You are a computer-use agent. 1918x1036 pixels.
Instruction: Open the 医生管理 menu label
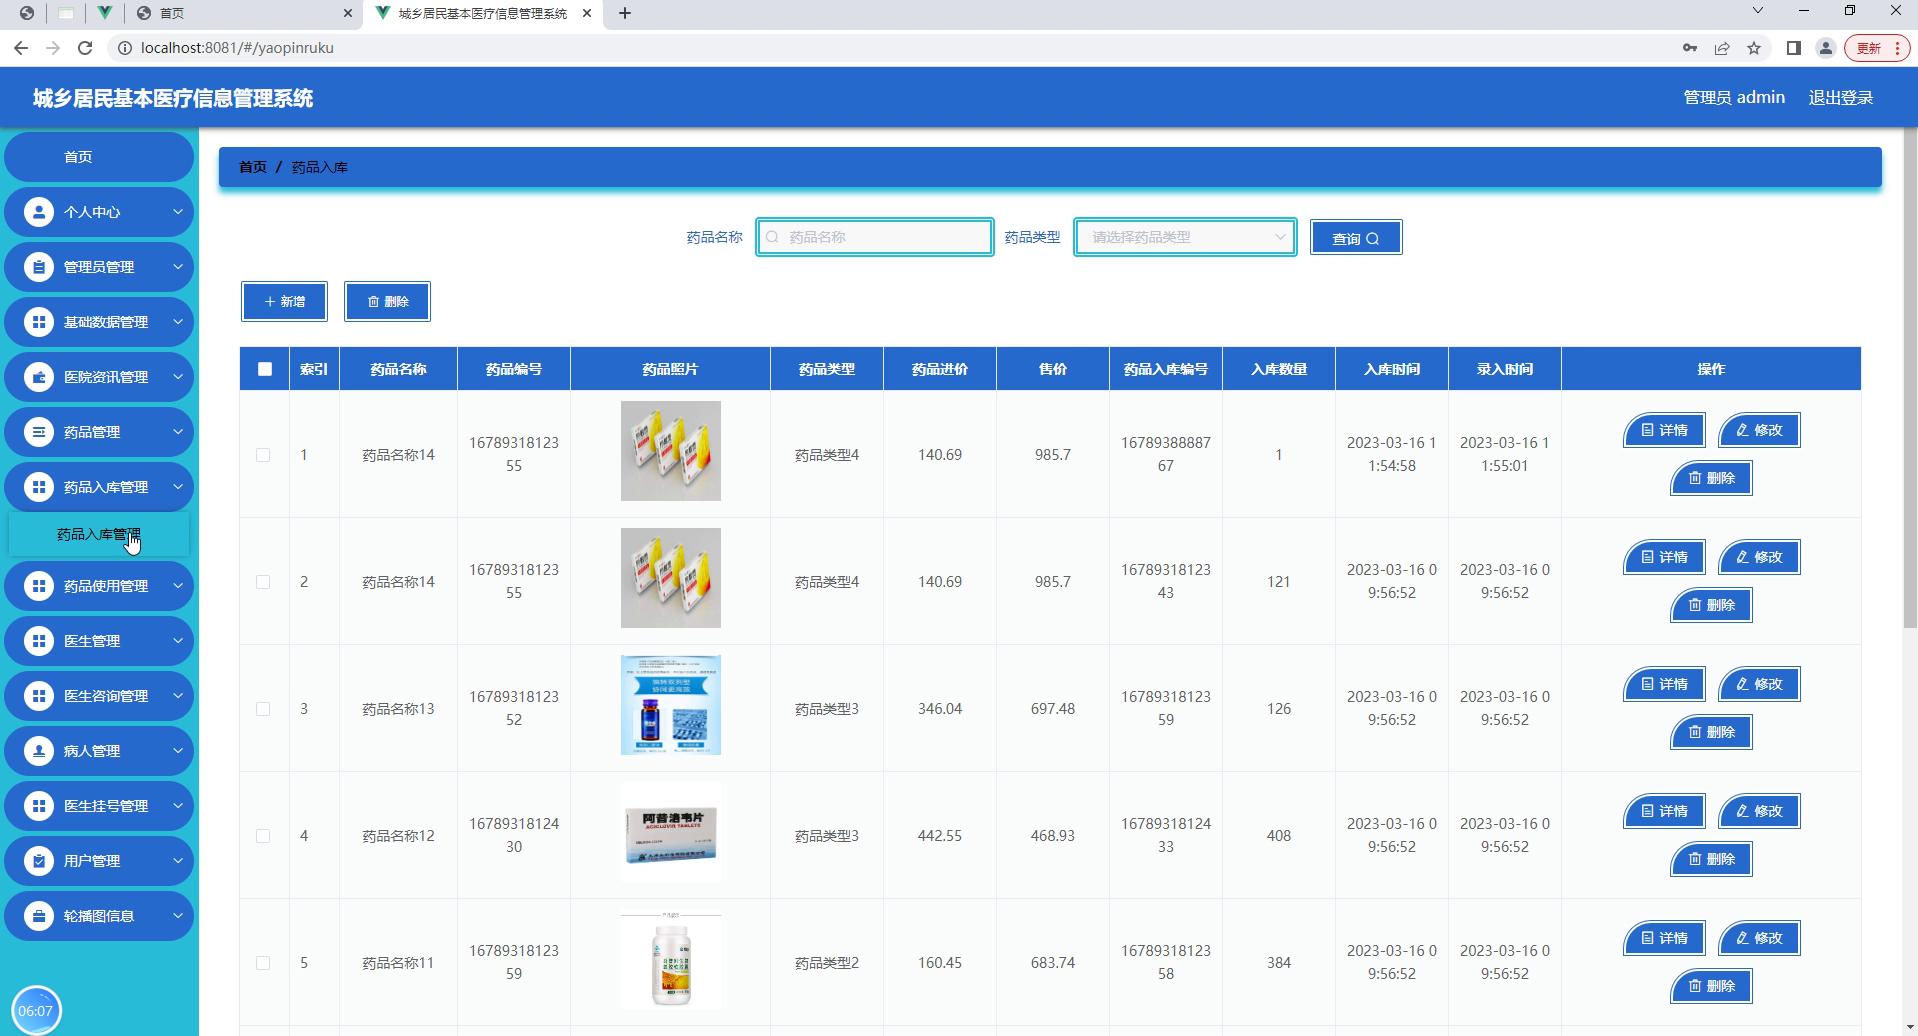click(x=92, y=641)
